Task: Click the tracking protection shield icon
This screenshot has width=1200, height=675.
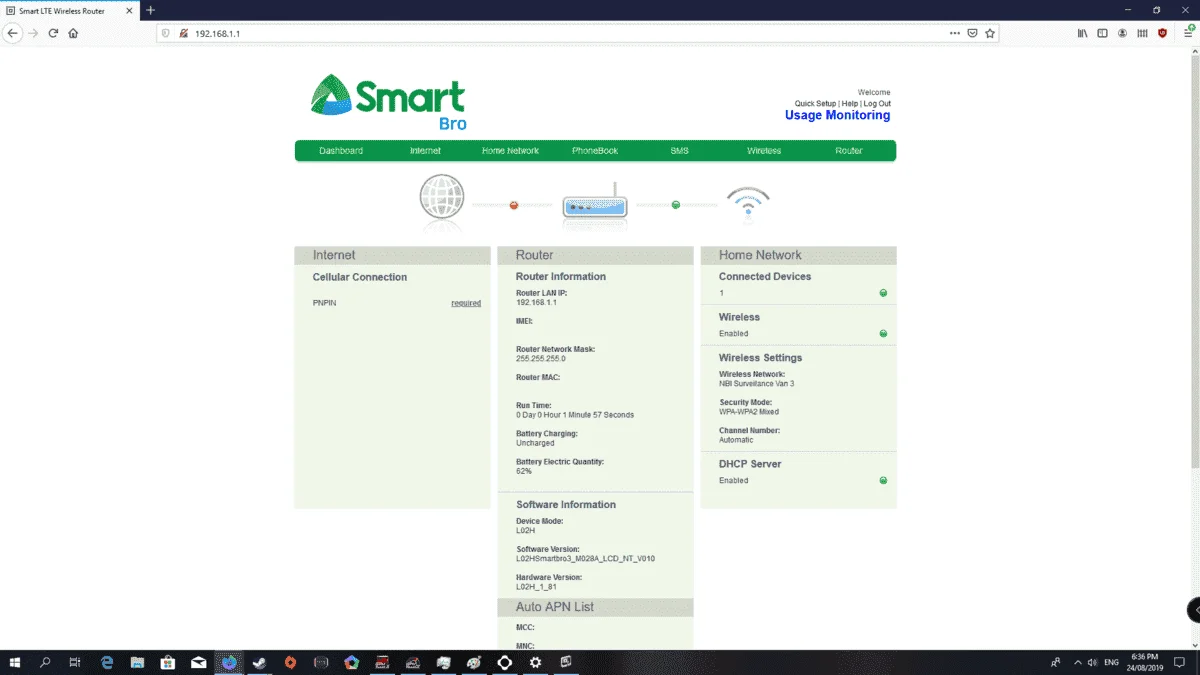Action: (x=166, y=33)
